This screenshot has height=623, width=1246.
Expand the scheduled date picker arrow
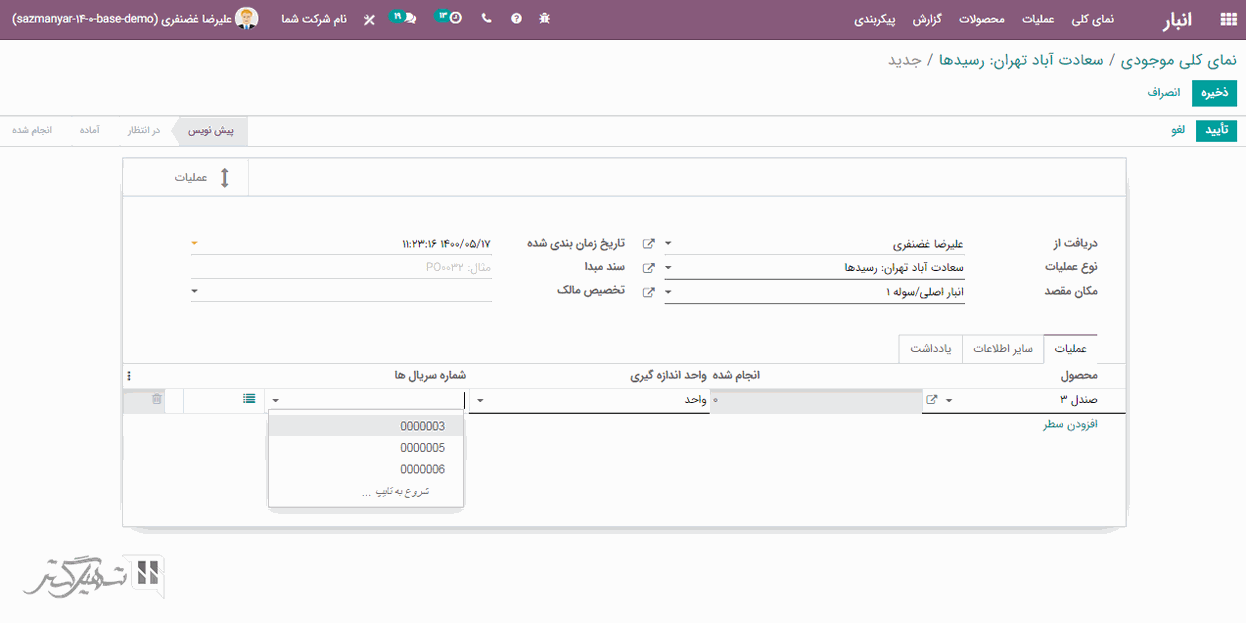pos(195,243)
